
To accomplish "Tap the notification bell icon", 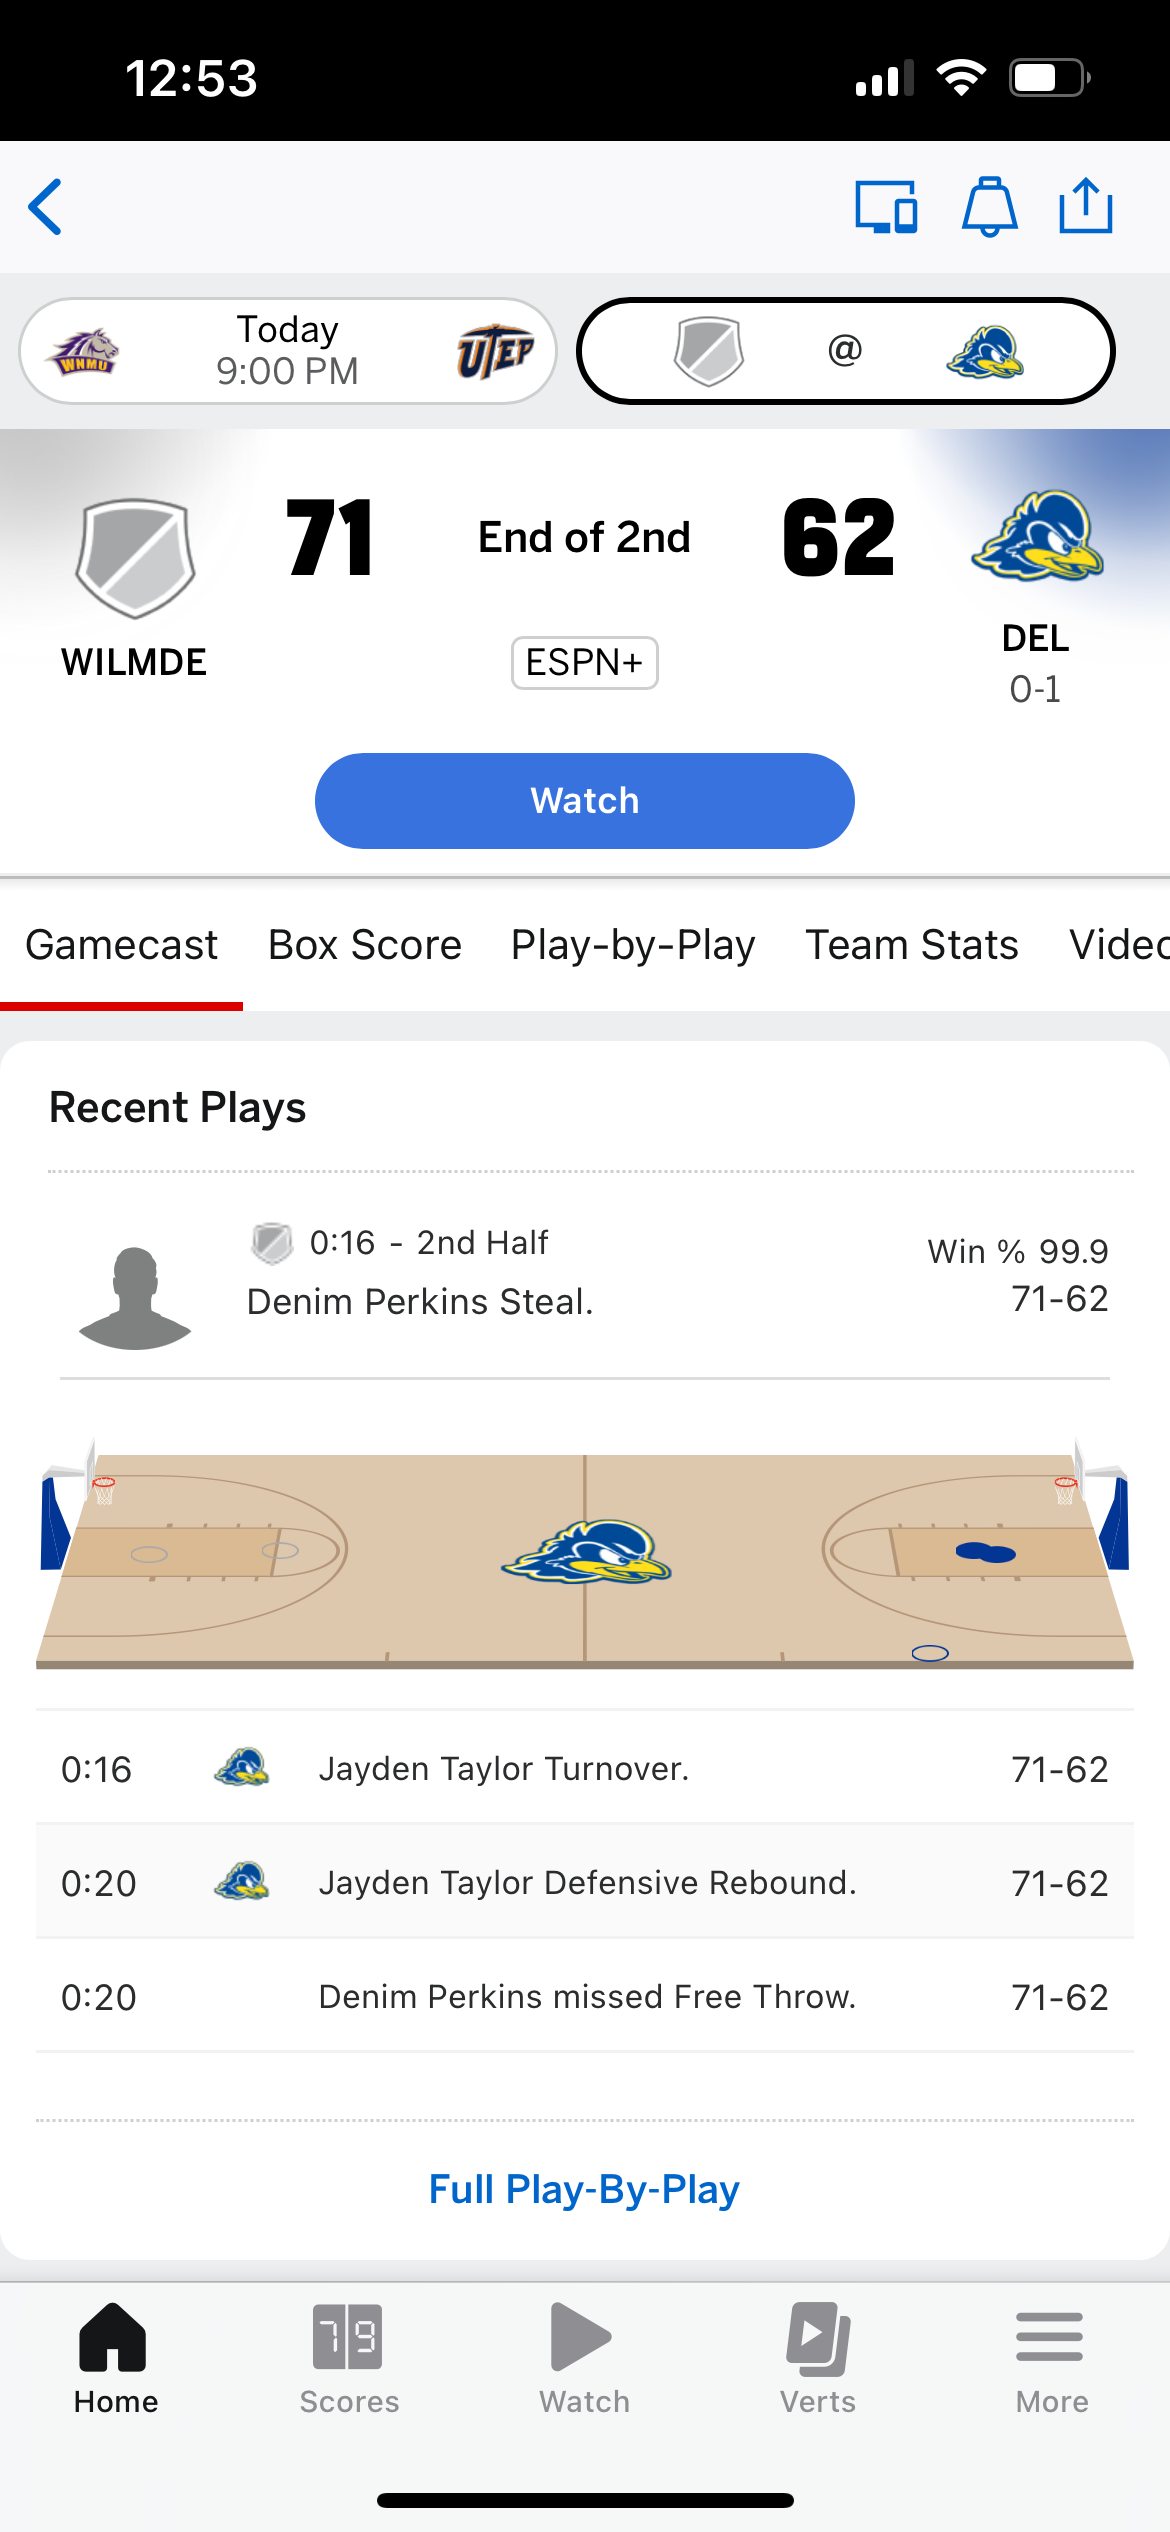I will (989, 207).
